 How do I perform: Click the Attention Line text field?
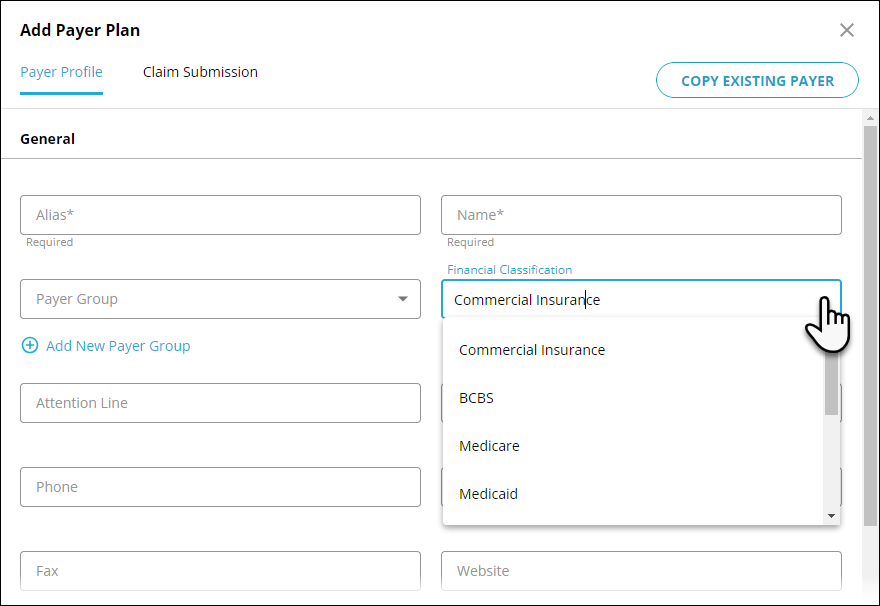221,403
